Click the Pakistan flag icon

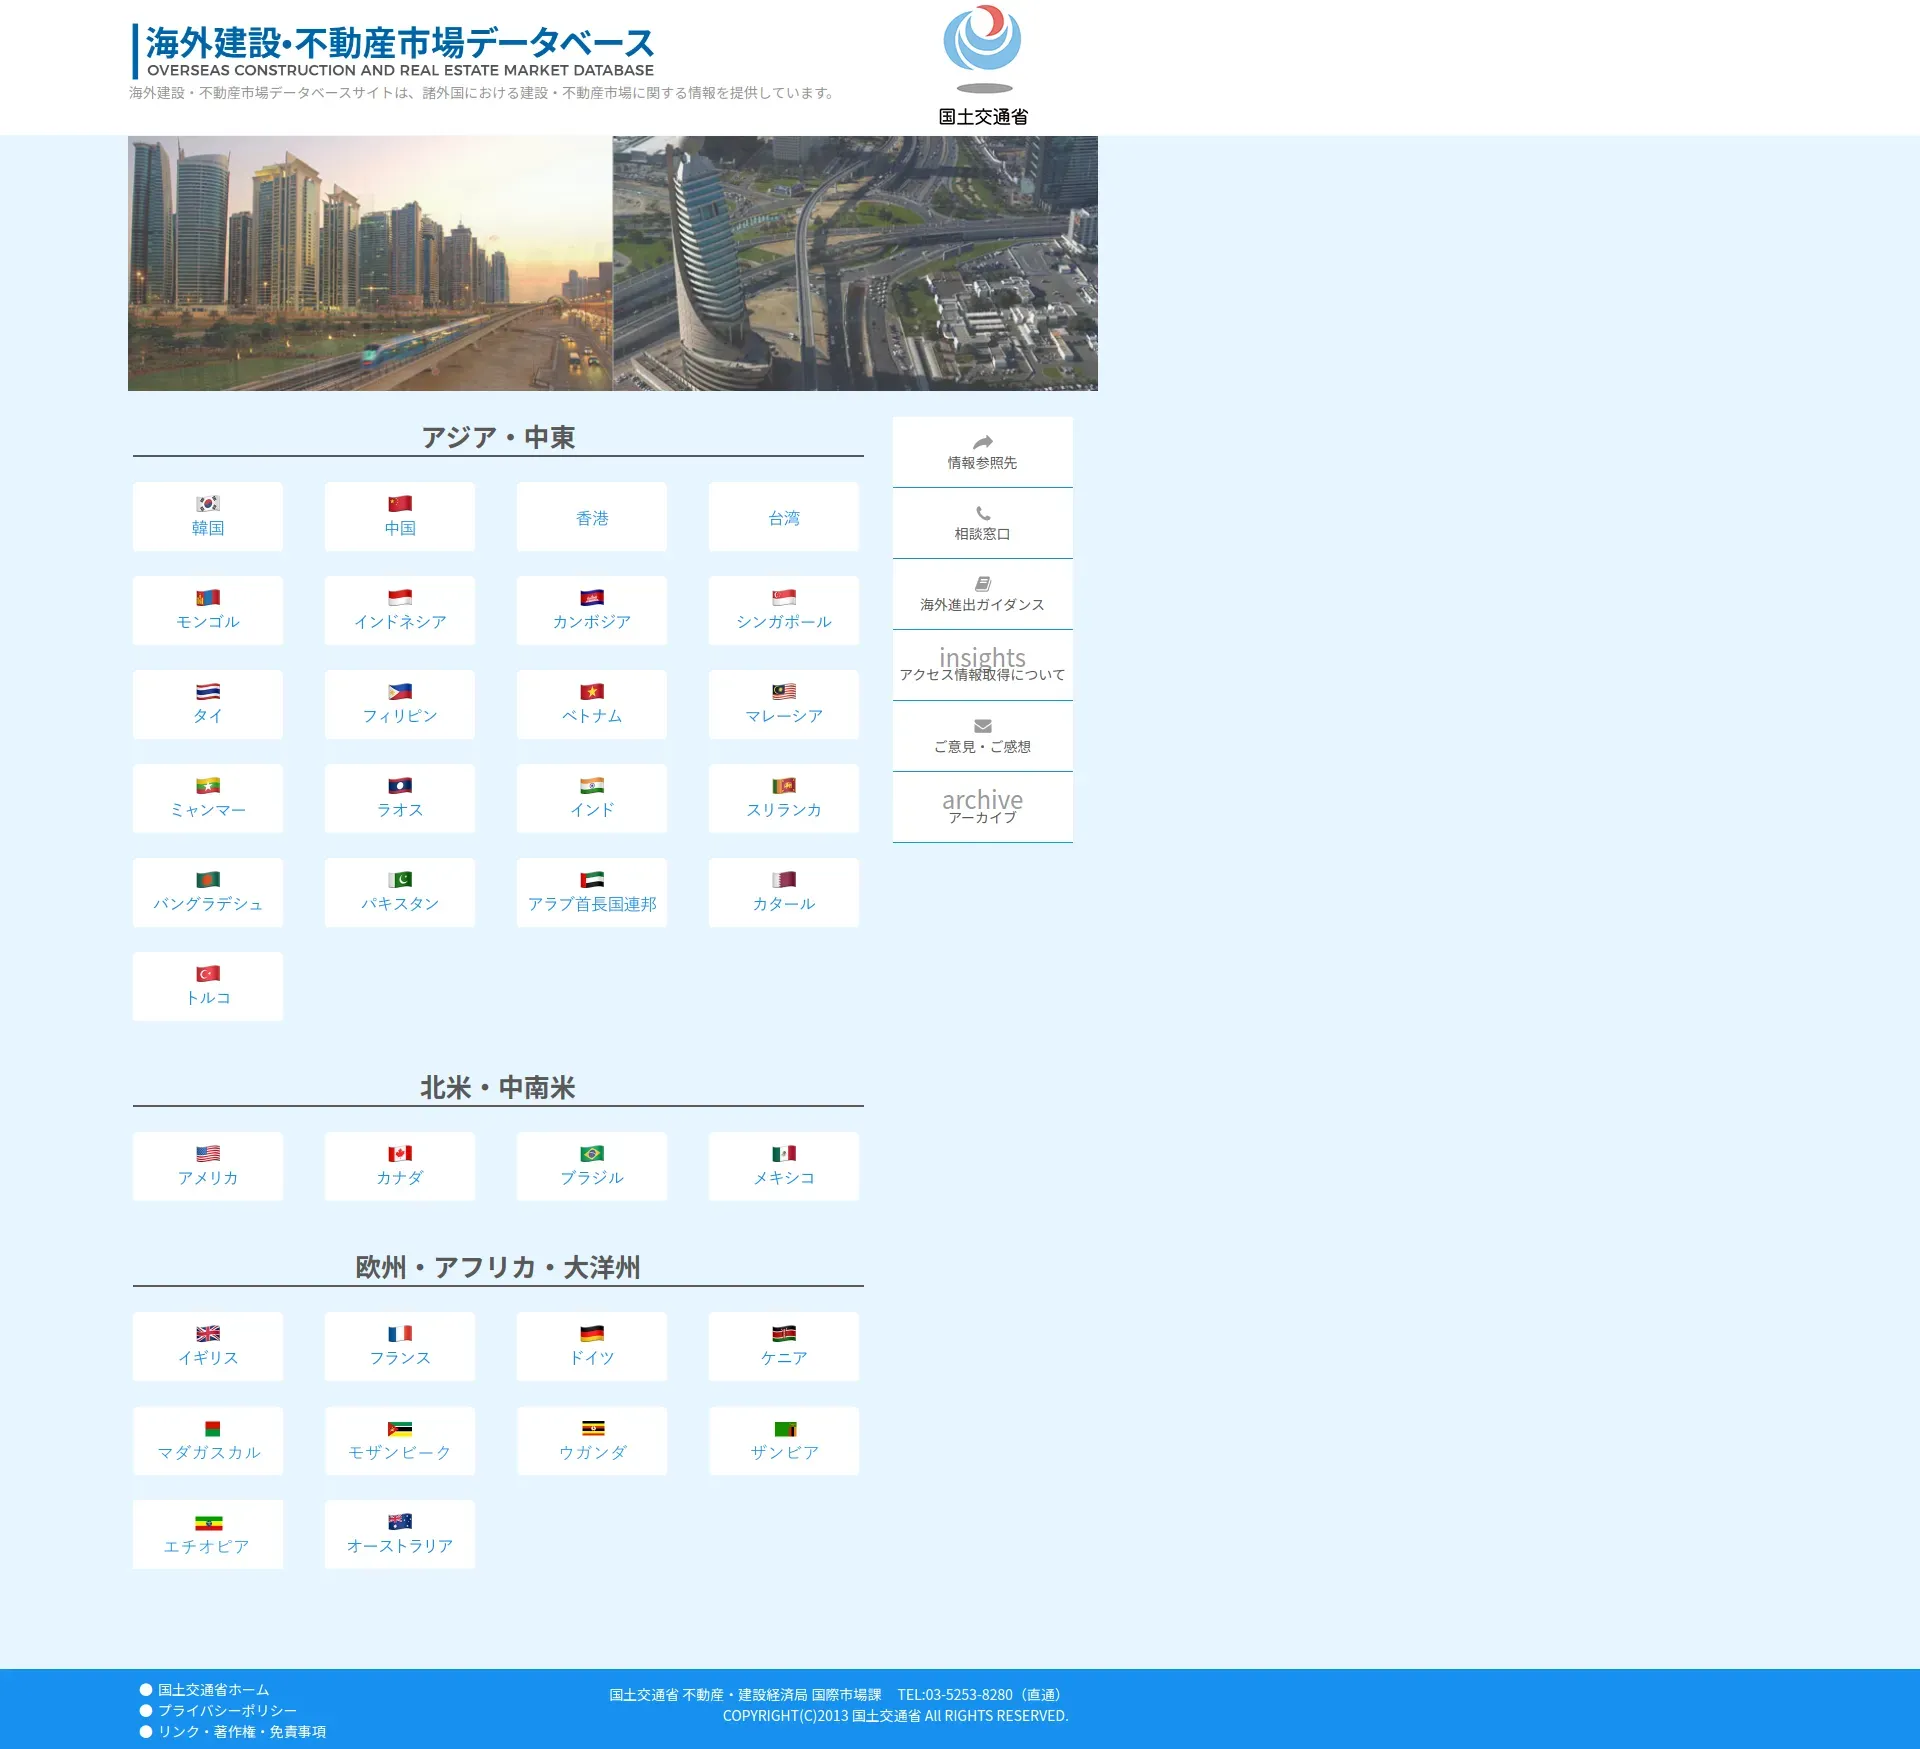click(400, 880)
